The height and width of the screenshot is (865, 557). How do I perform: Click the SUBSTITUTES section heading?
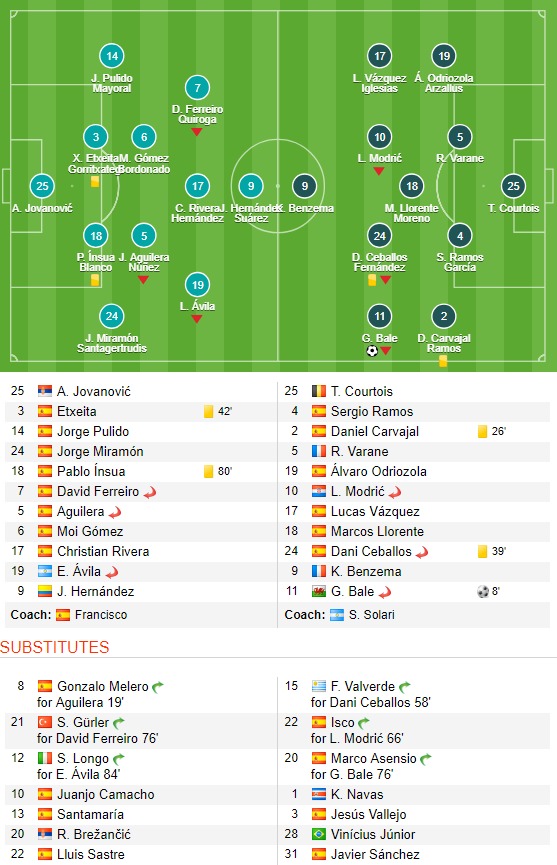click(x=55, y=647)
